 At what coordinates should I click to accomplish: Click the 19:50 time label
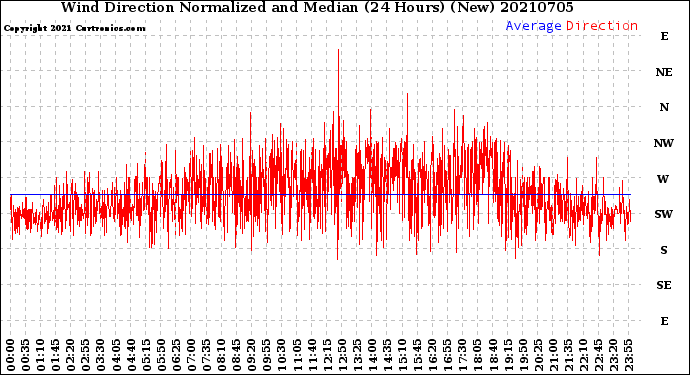[x=523, y=355]
